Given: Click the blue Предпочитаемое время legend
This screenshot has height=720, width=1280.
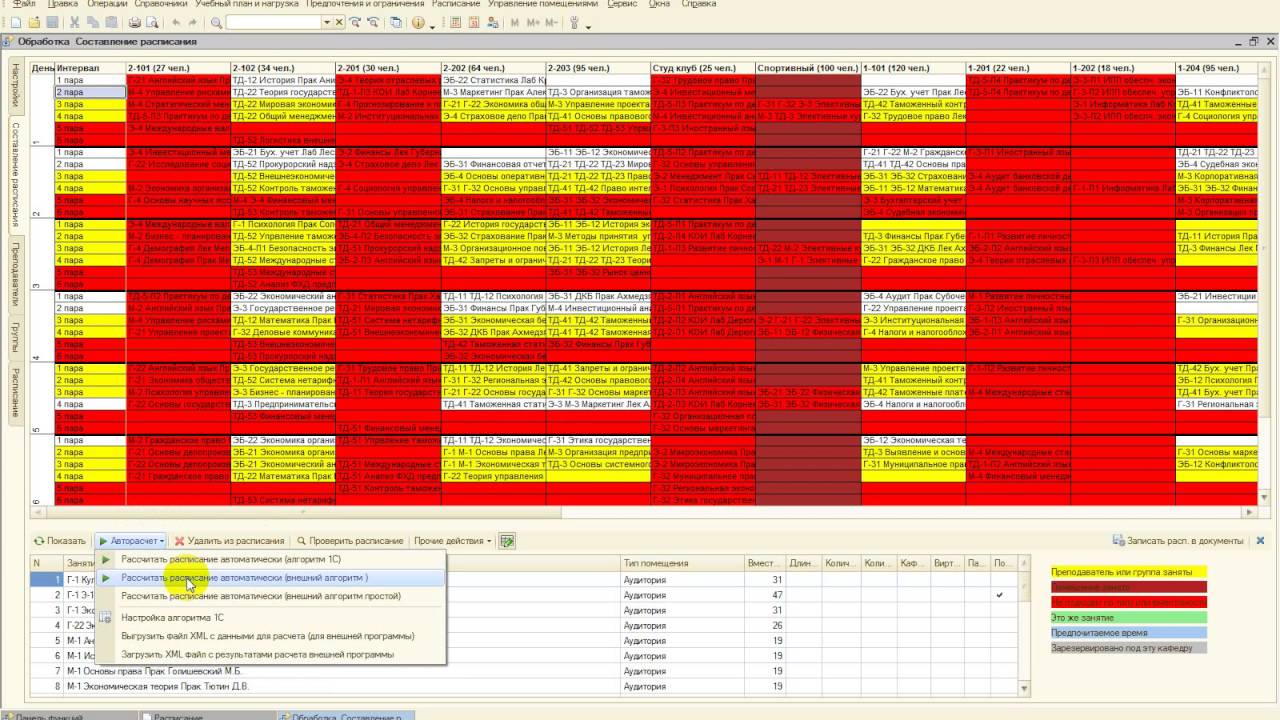Looking at the screenshot, I should (1128, 633).
